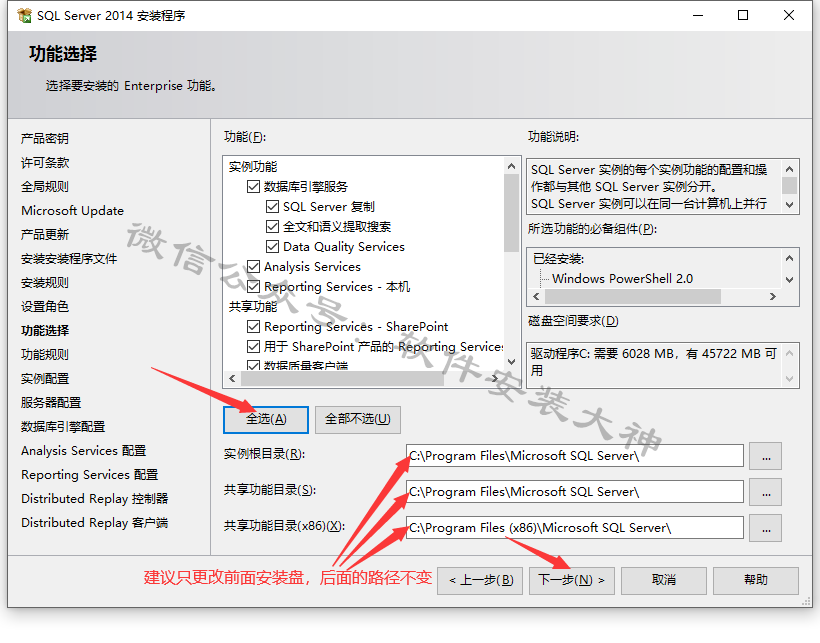
Task: Click feature list horizontal scrollbar thumb
Action: [343, 379]
